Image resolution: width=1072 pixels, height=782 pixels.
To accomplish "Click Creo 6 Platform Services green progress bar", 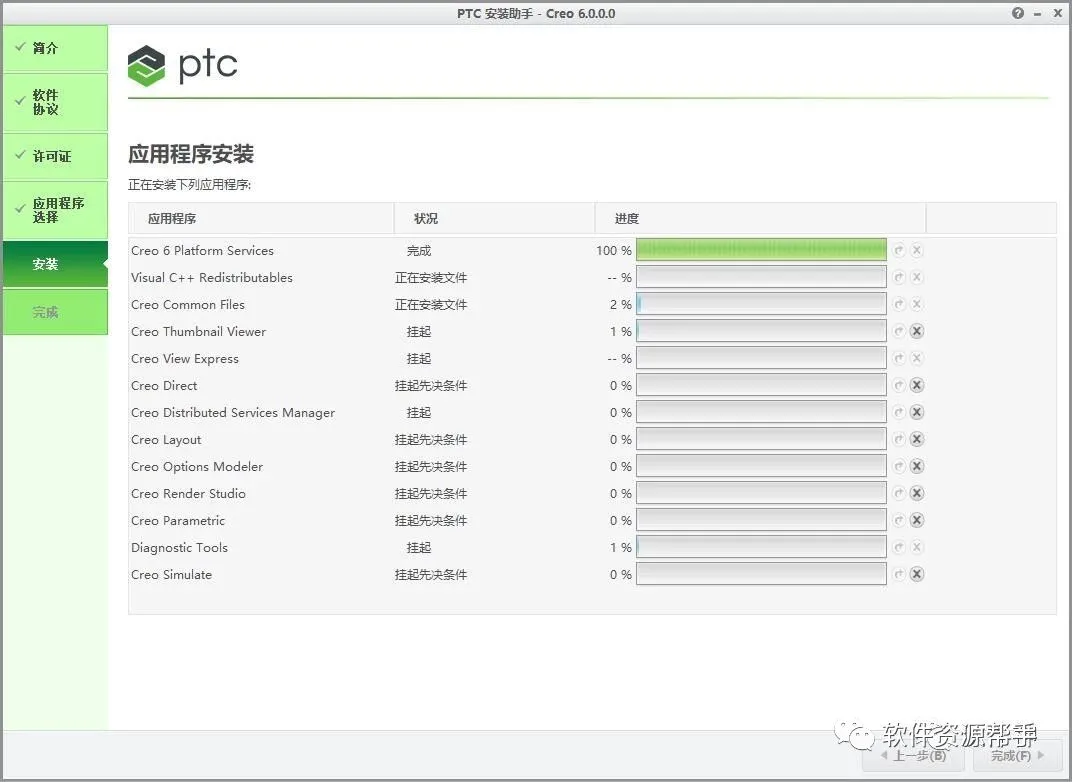I will (761, 250).
